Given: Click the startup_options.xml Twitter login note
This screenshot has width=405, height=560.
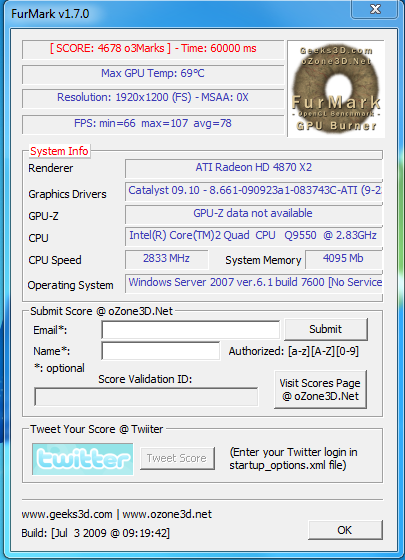Looking at the screenshot, I should point(293,459).
